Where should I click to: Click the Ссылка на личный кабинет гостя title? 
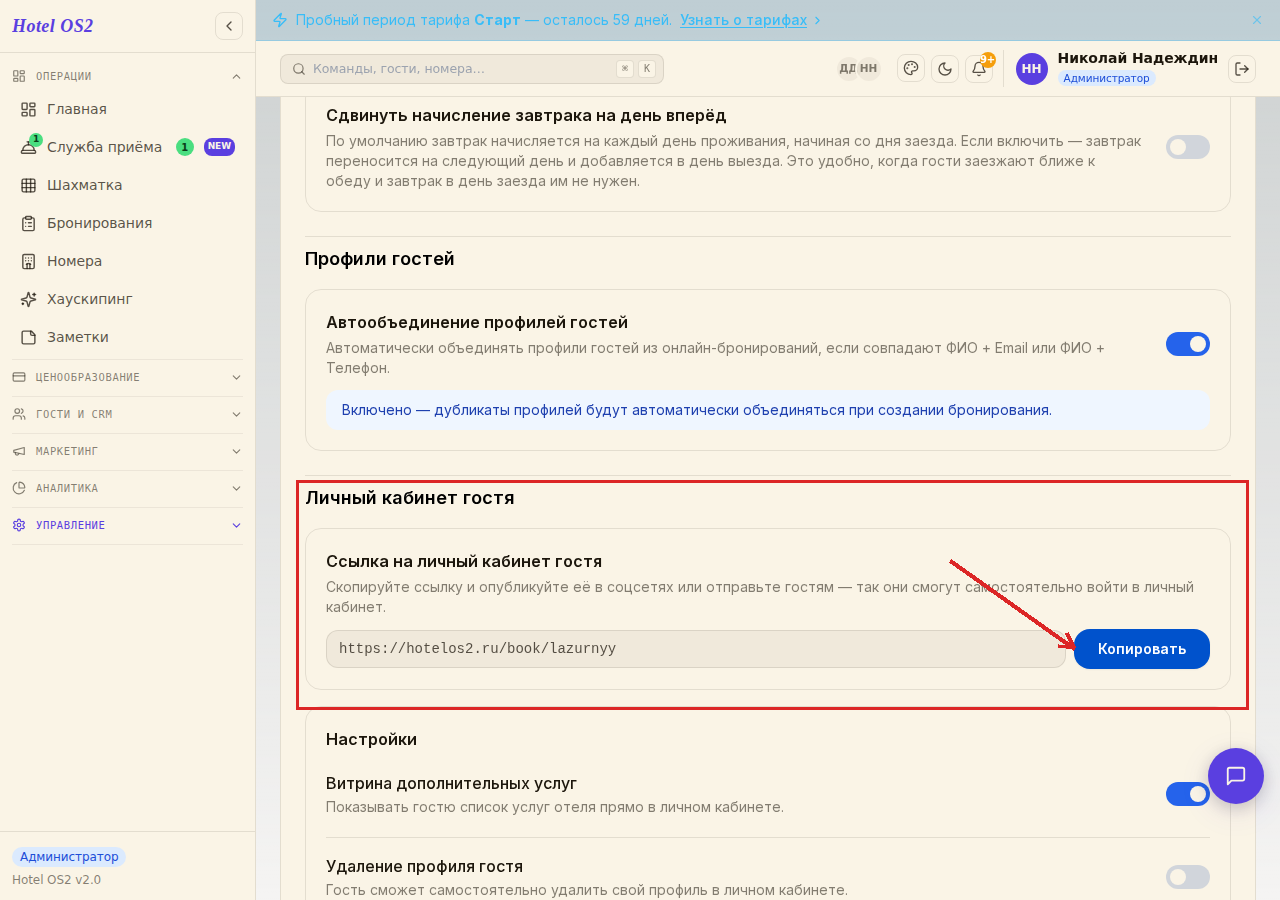click(x=464, y=562)
